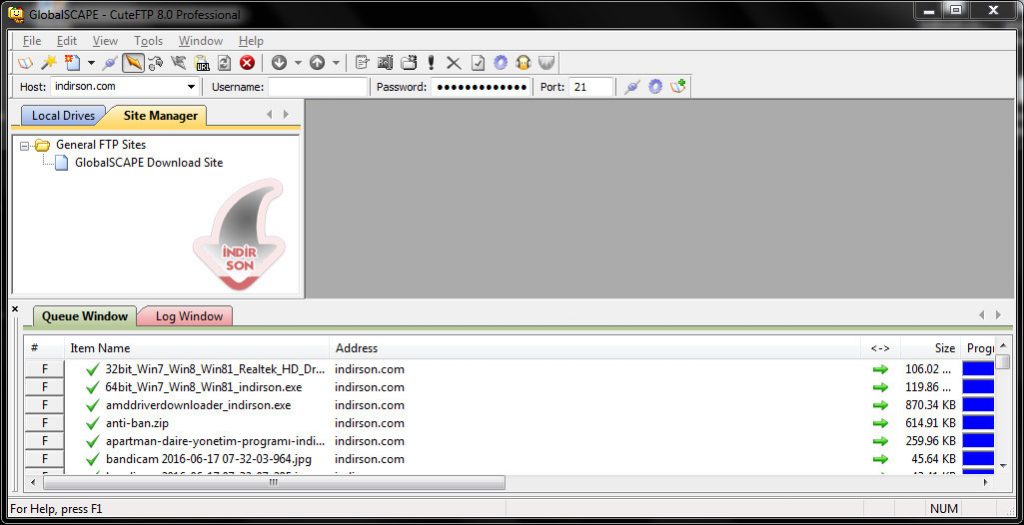Click the Password input field
The height and width of the screenshot is (525, 1024).
pos(481,86)
